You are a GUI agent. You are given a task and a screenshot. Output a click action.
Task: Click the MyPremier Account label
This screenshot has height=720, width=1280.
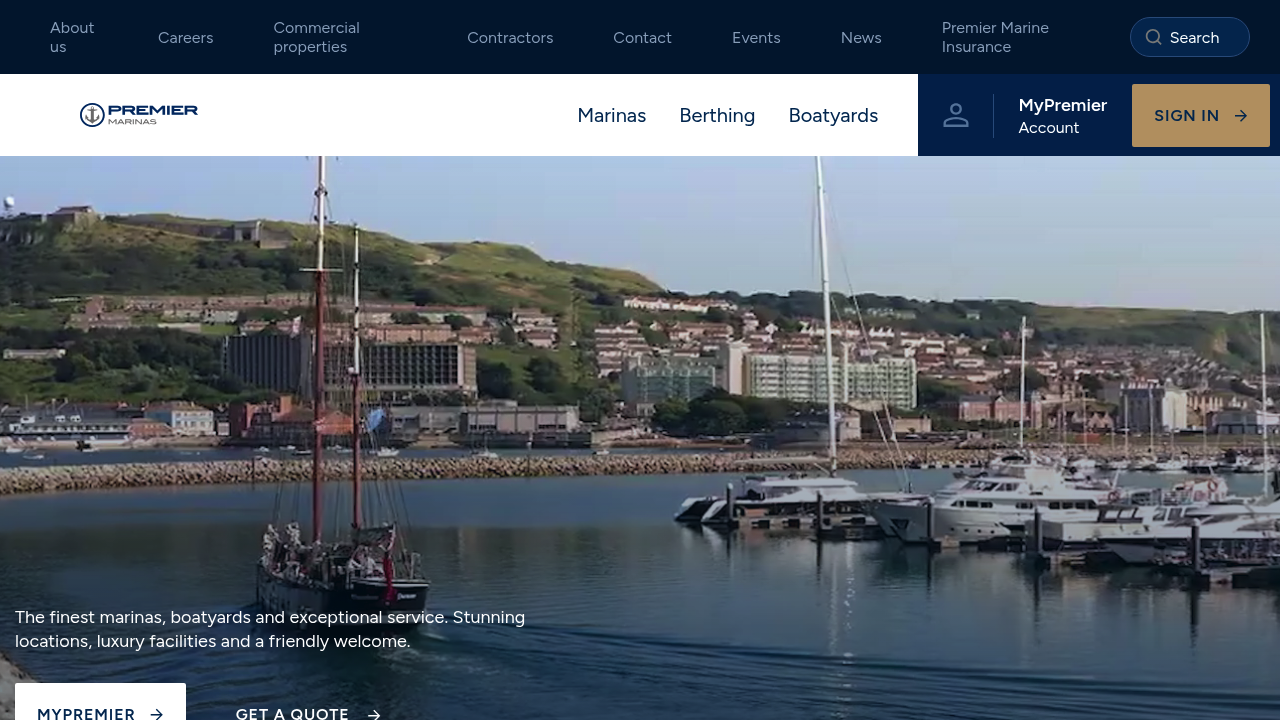[x=1063, y=115]
